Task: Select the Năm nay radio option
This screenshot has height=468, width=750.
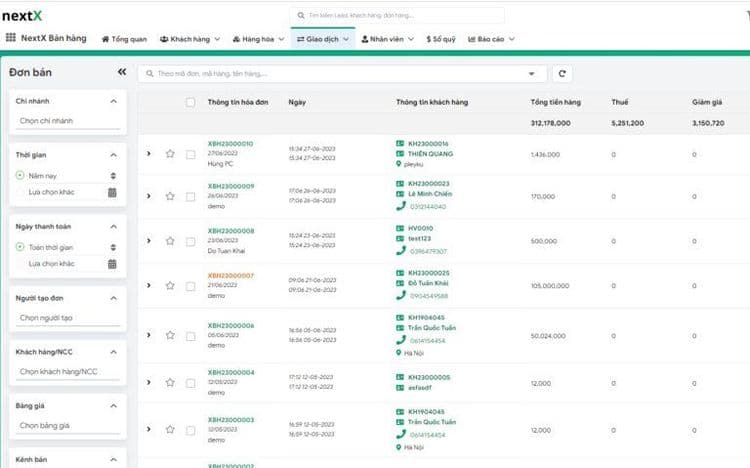Action: 20,175
